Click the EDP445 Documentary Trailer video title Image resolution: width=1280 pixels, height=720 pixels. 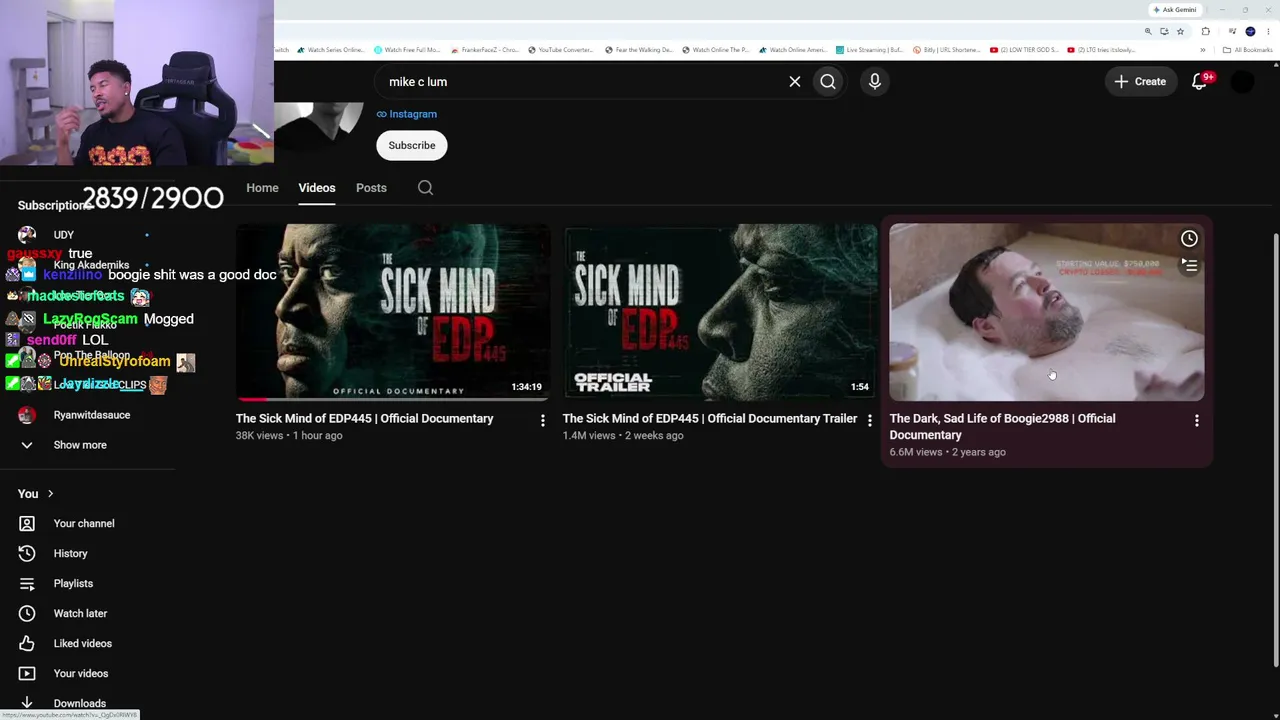coord(710,419)
